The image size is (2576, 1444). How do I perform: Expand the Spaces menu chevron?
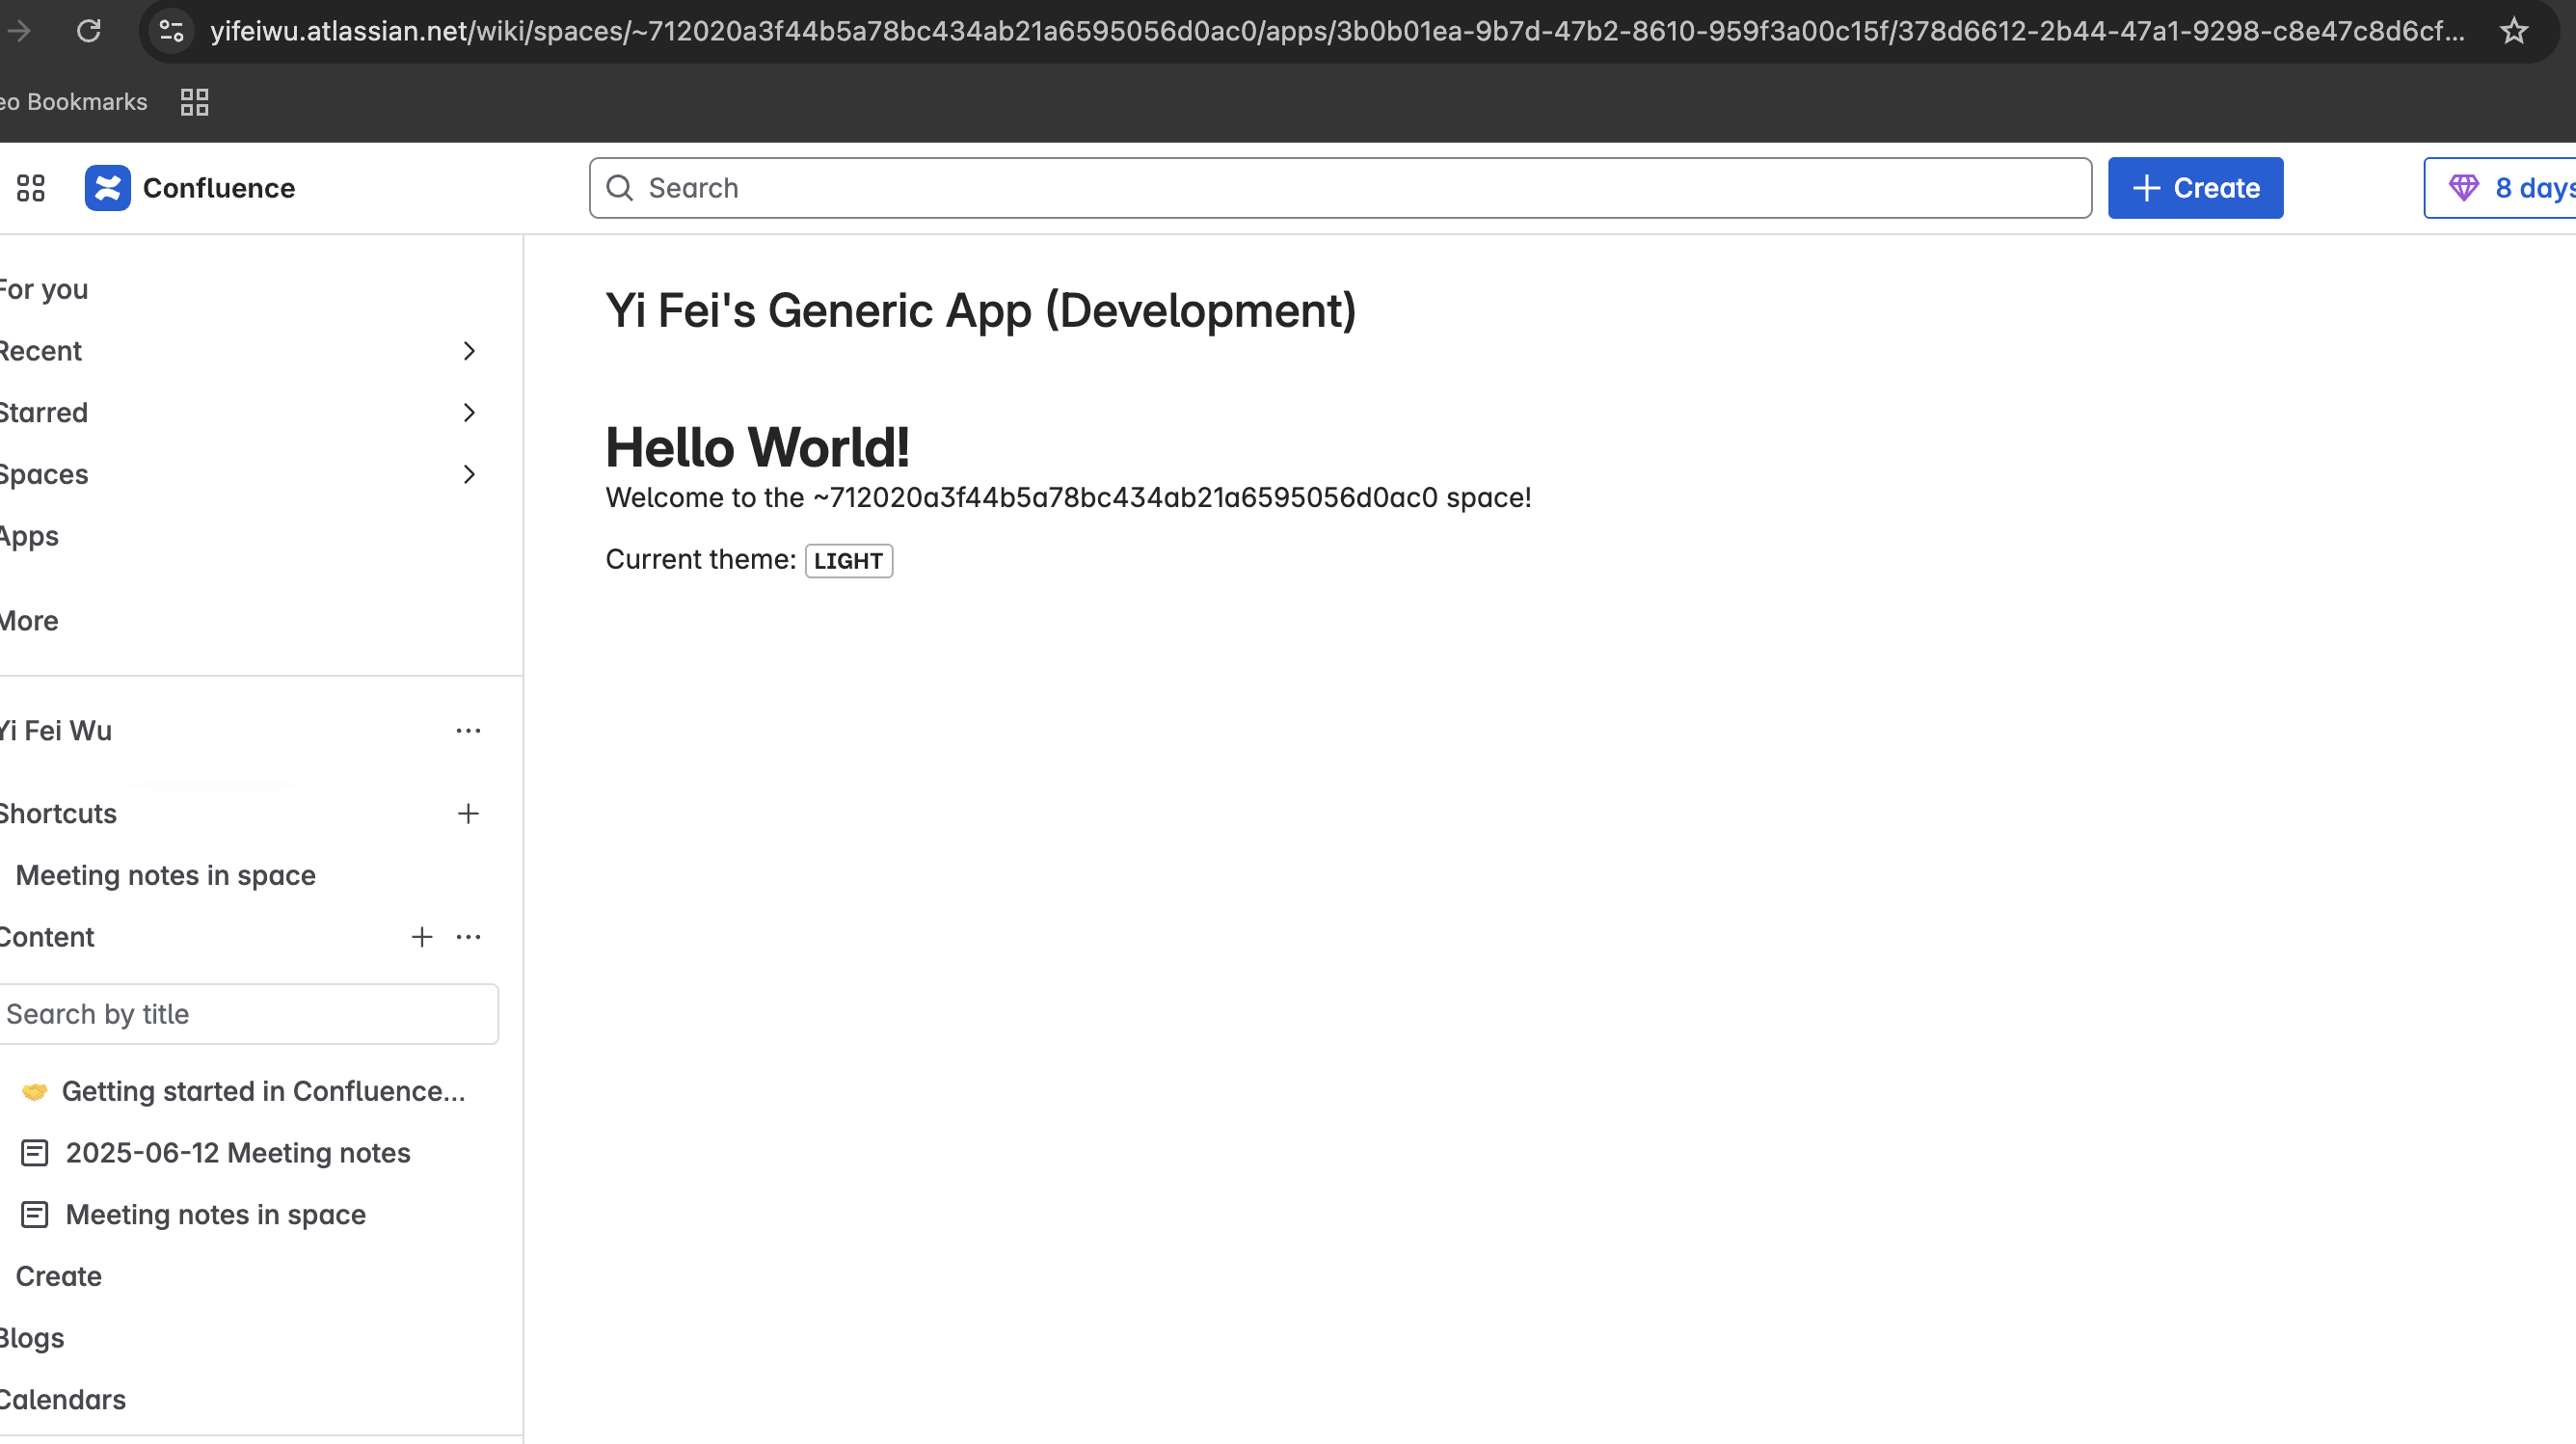click(x=468, y=474)
